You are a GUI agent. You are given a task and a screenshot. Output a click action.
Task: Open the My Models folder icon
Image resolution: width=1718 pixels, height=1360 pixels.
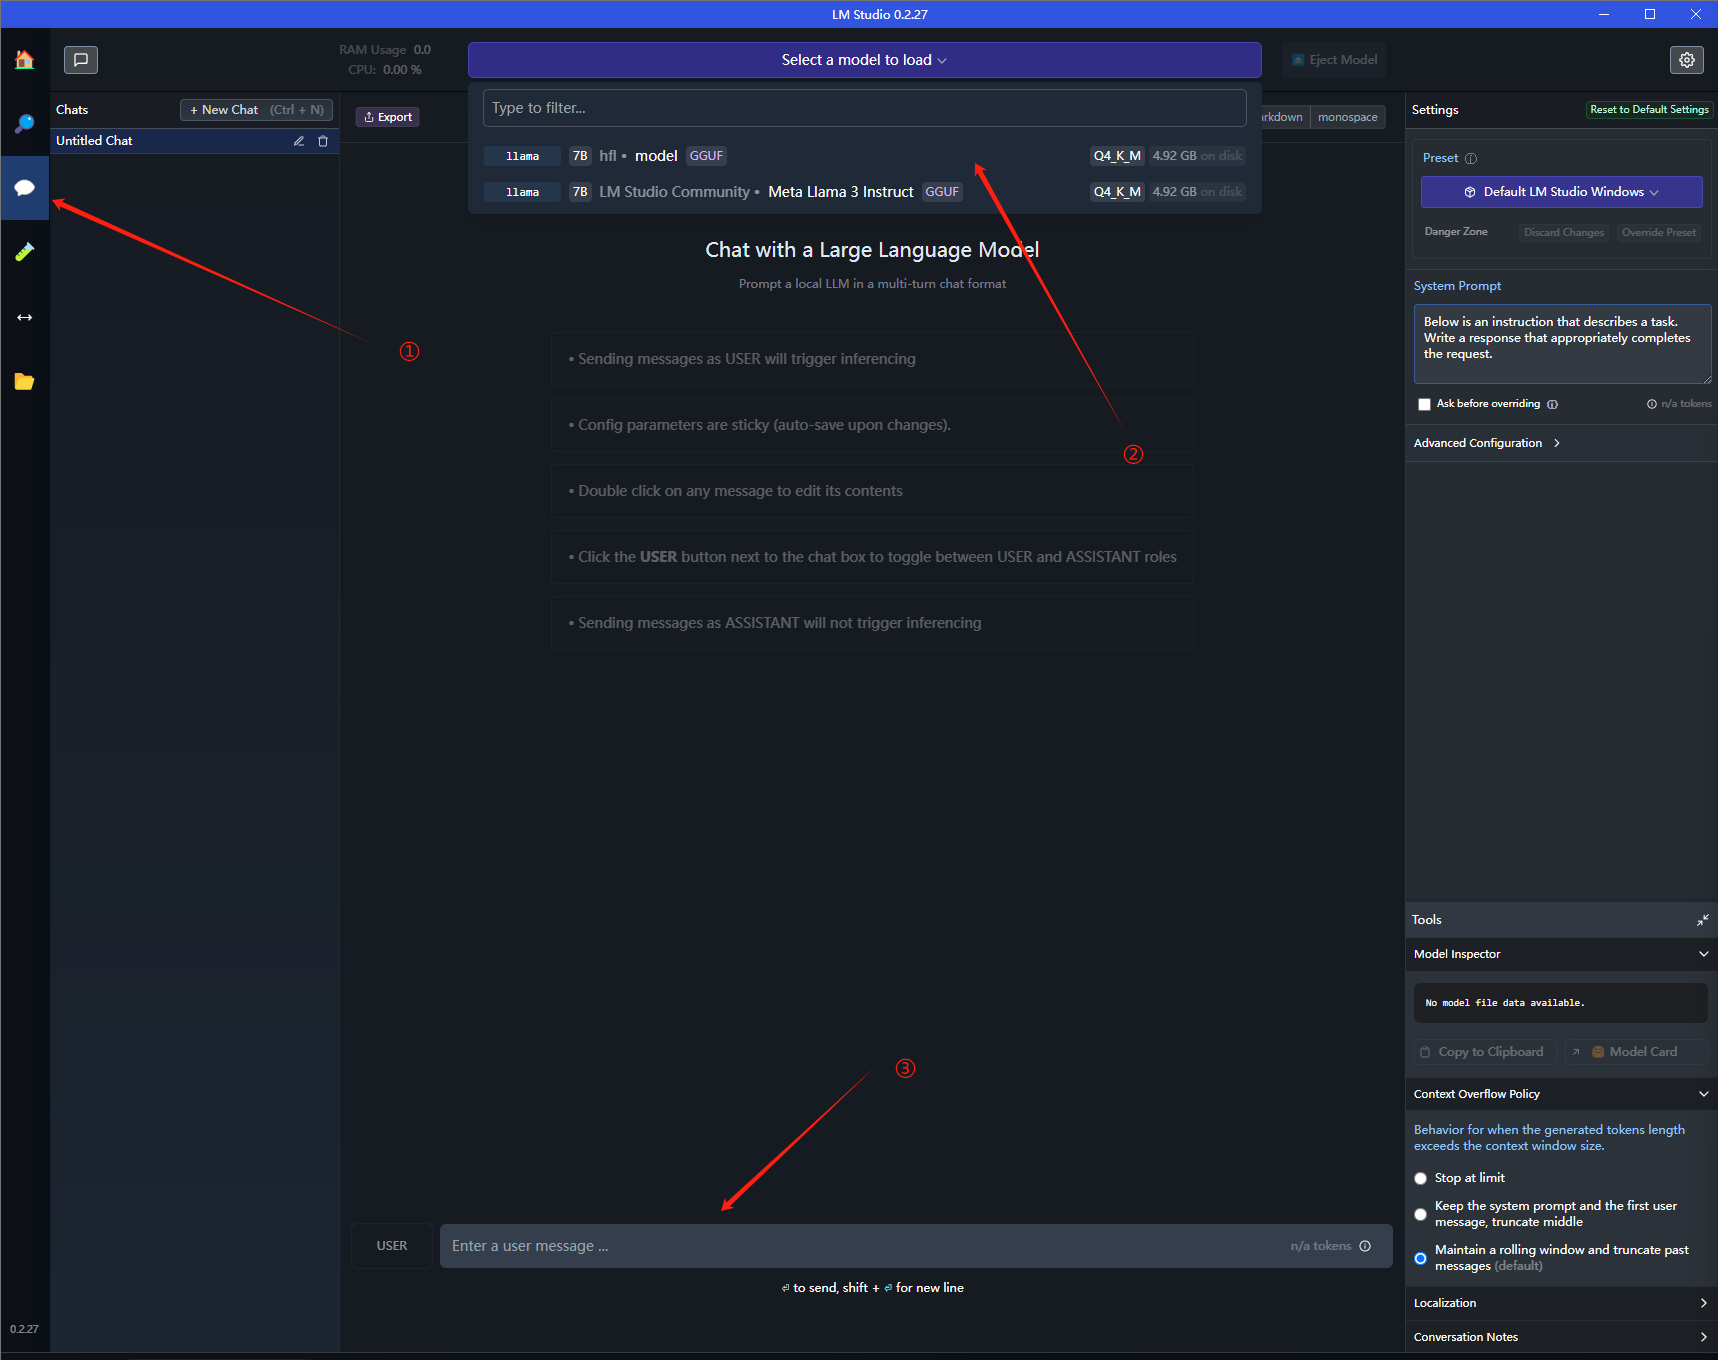click(24, 381)
